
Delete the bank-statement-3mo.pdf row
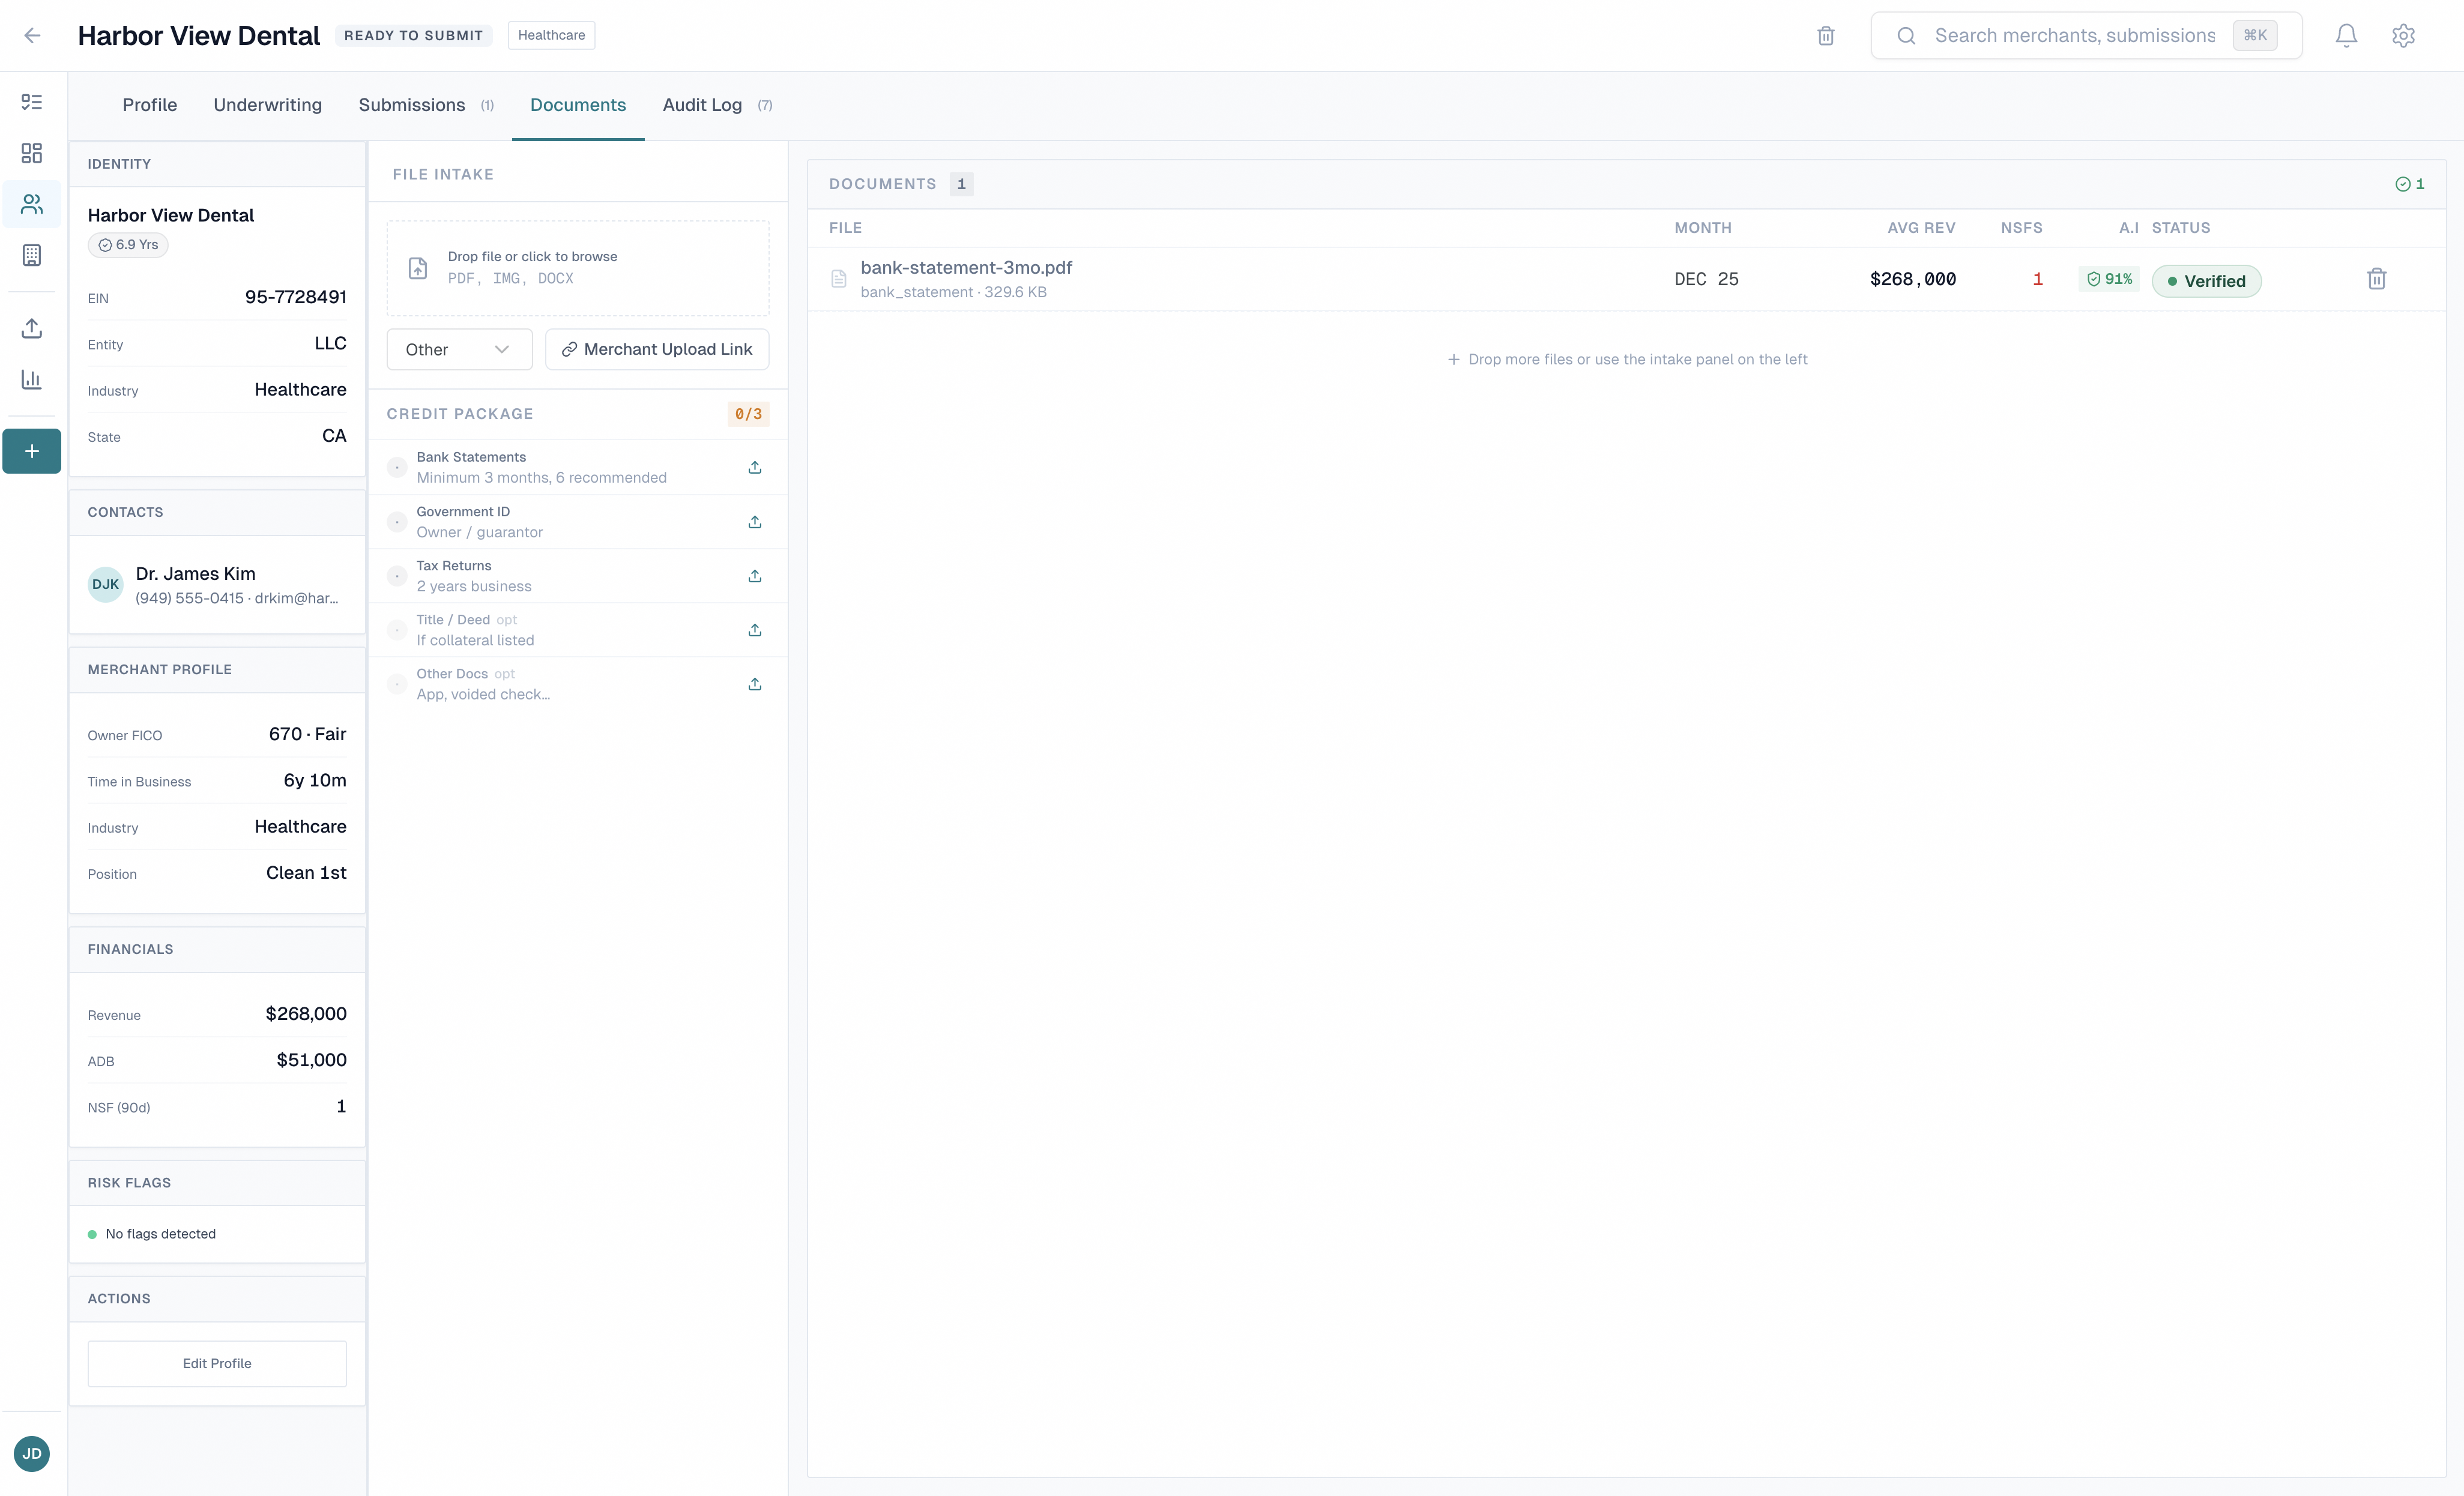2376,280
